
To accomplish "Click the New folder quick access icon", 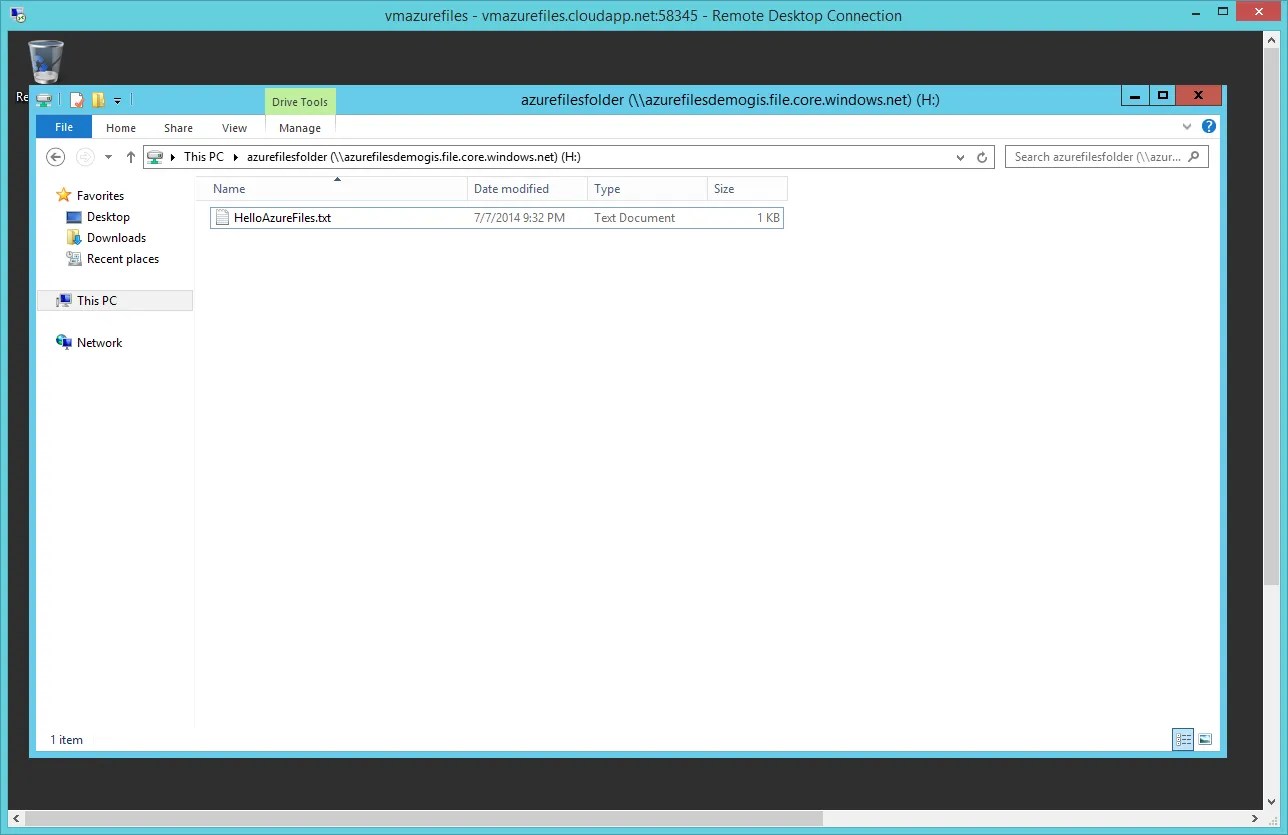I will coord(98,99).
